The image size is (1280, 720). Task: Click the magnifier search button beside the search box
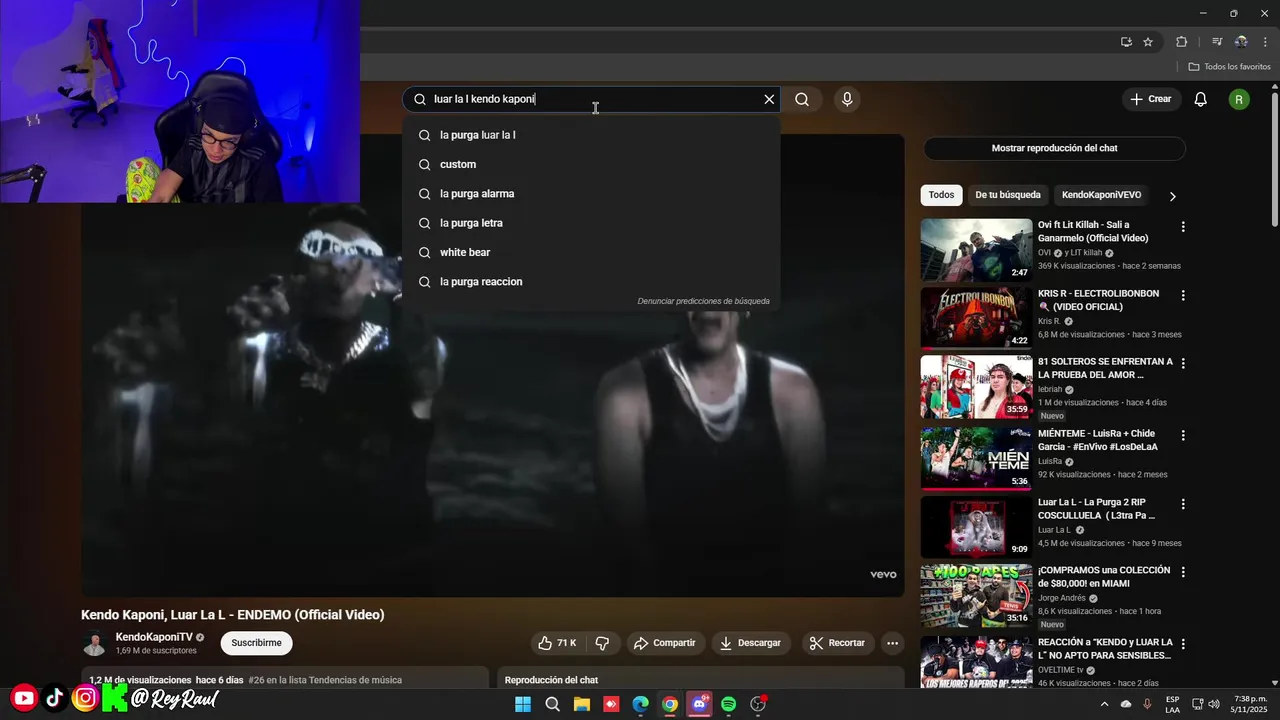[802, 99]
